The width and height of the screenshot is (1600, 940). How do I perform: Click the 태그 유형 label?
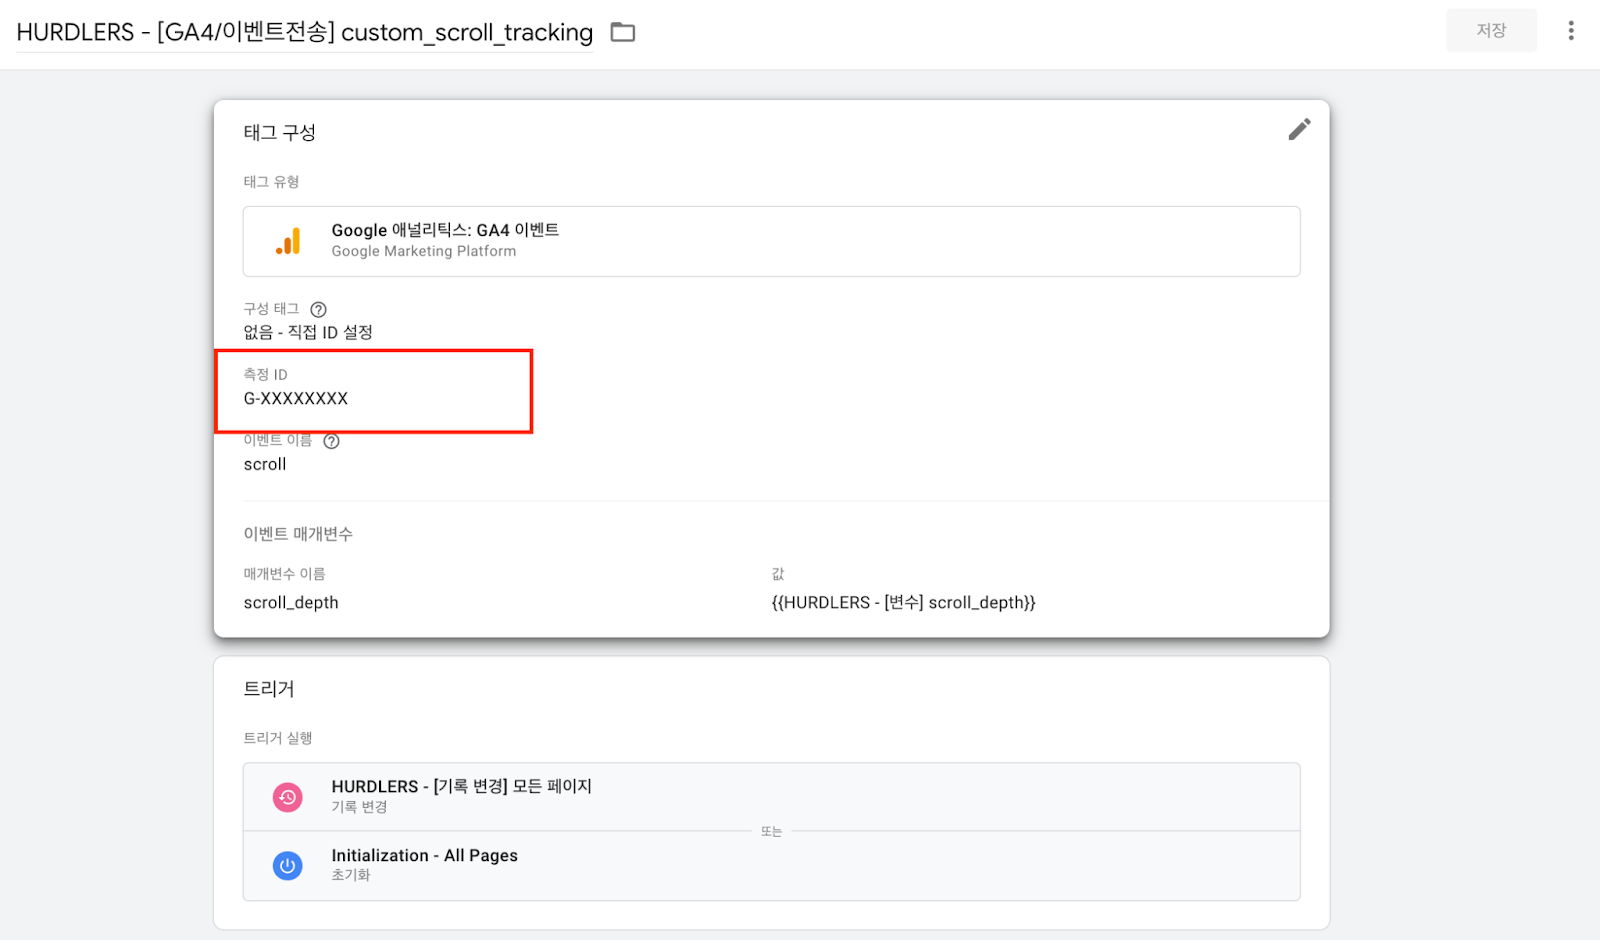tap(272, 182)
